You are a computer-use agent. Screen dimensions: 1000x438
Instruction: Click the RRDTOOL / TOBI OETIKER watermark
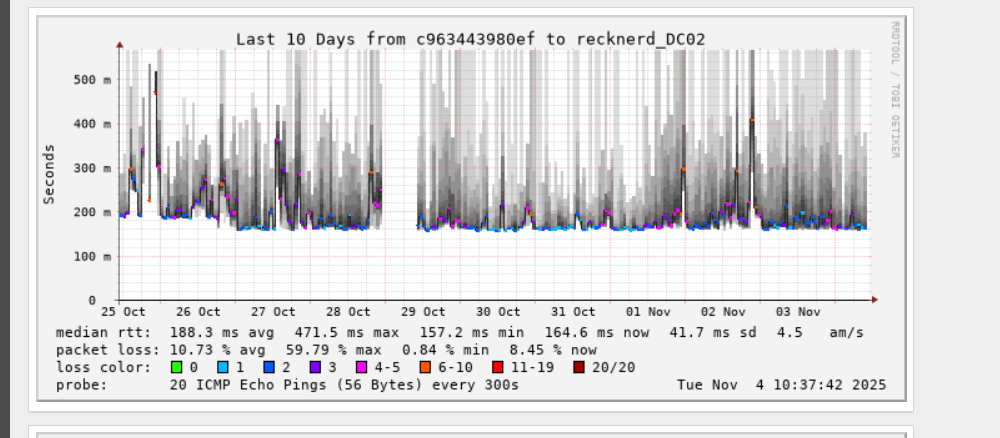pyautogui.click(x=895, y=90)
